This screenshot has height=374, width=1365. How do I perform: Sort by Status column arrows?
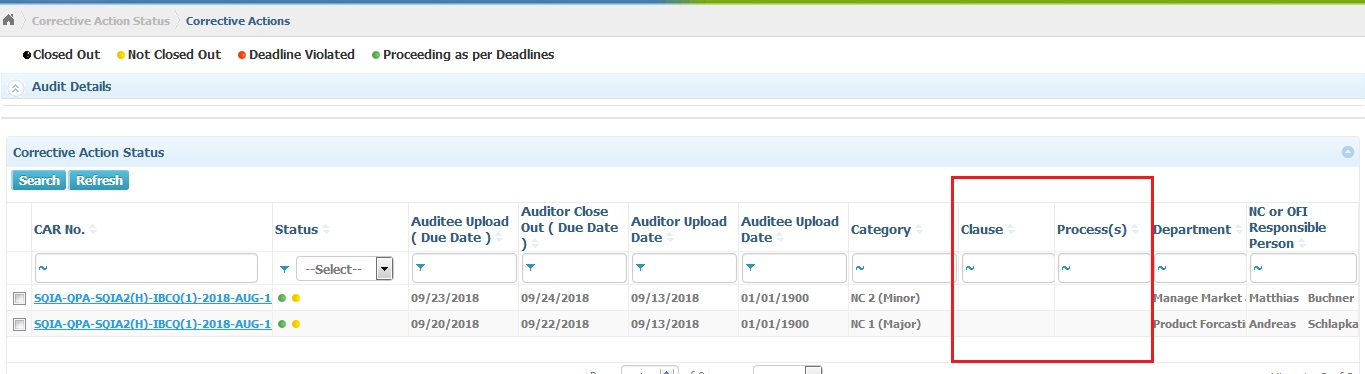[327, 230]
